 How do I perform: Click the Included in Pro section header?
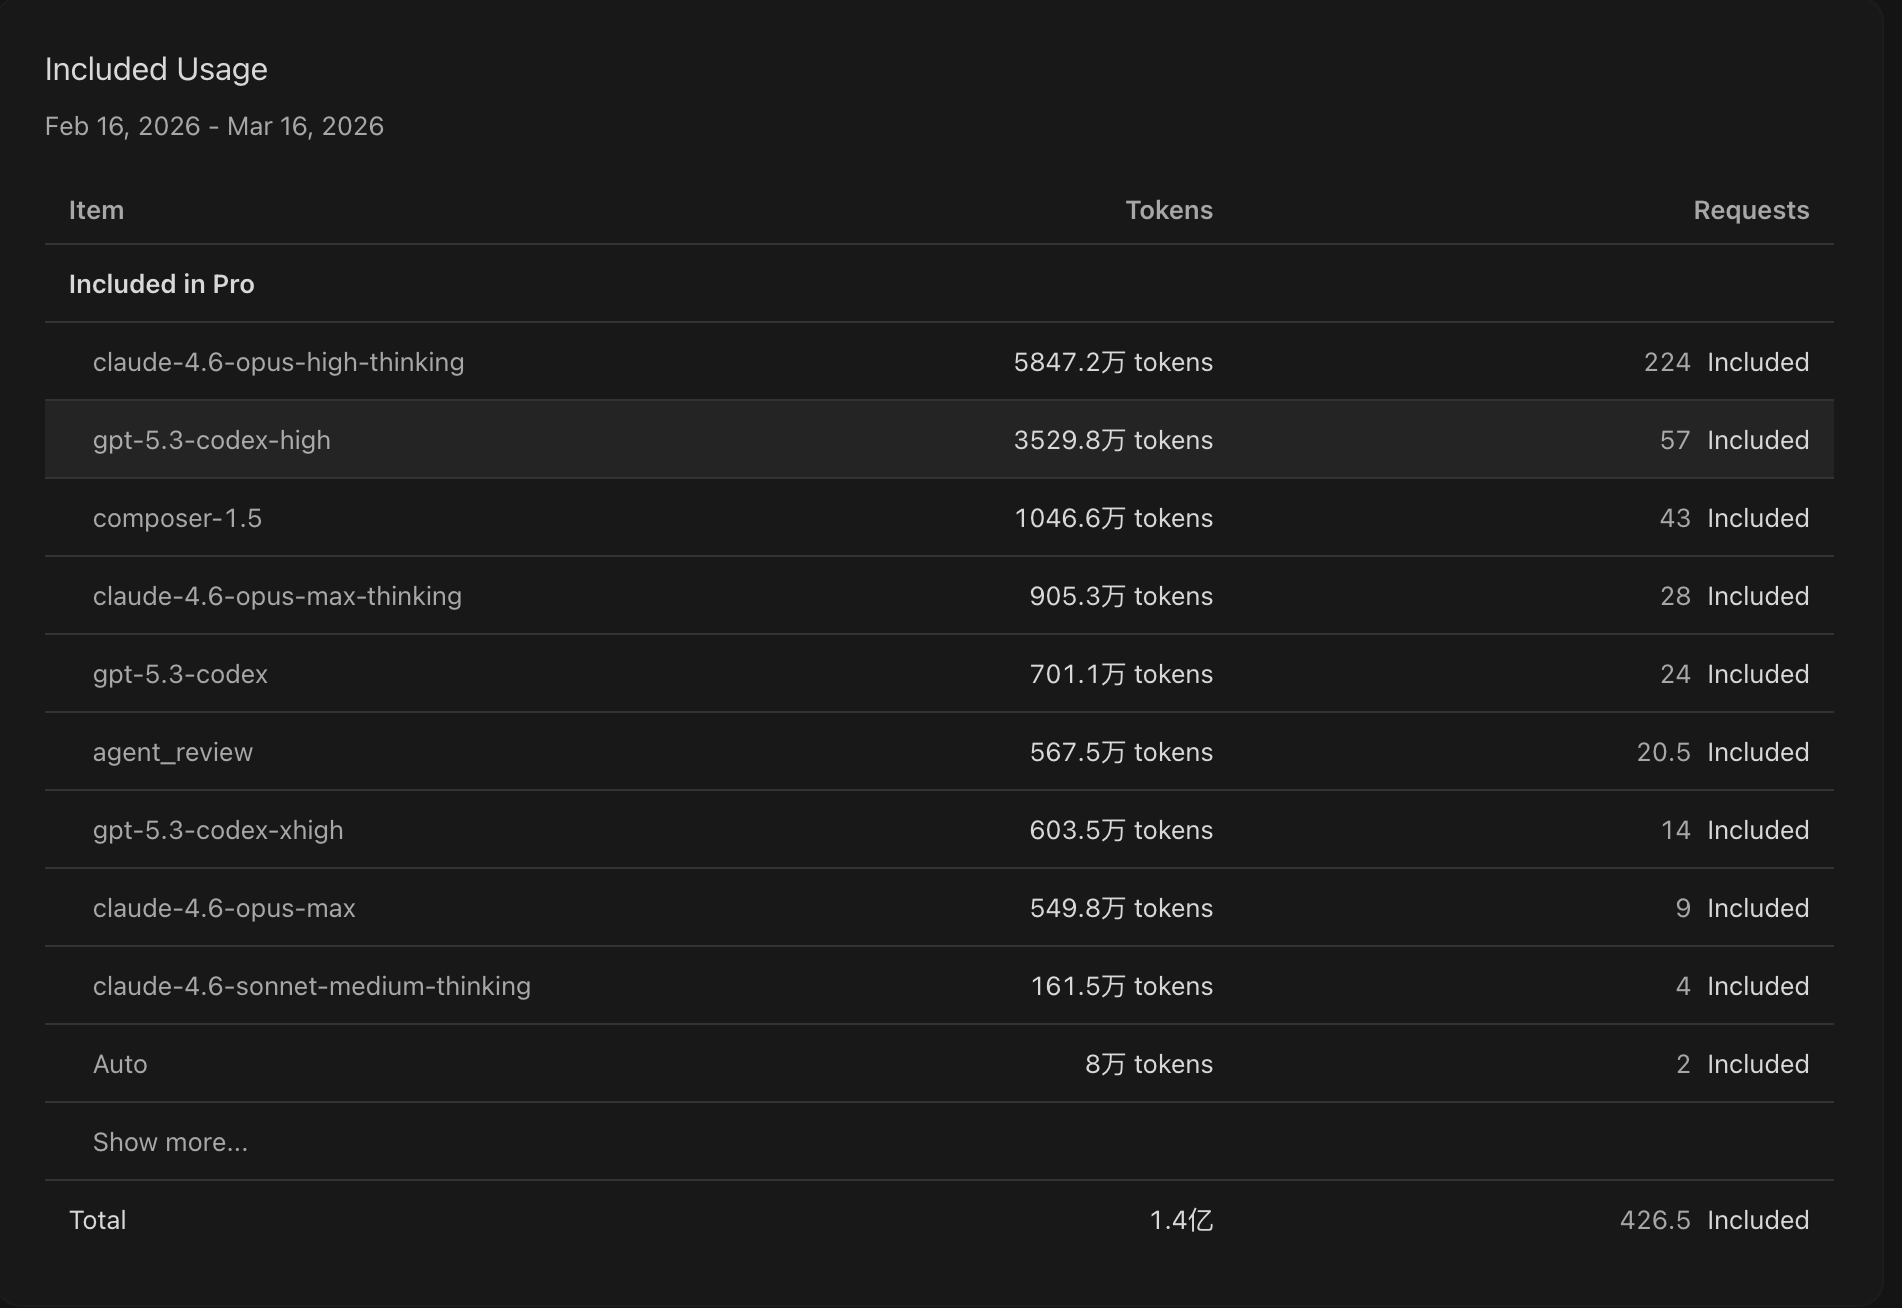[161, 284]
